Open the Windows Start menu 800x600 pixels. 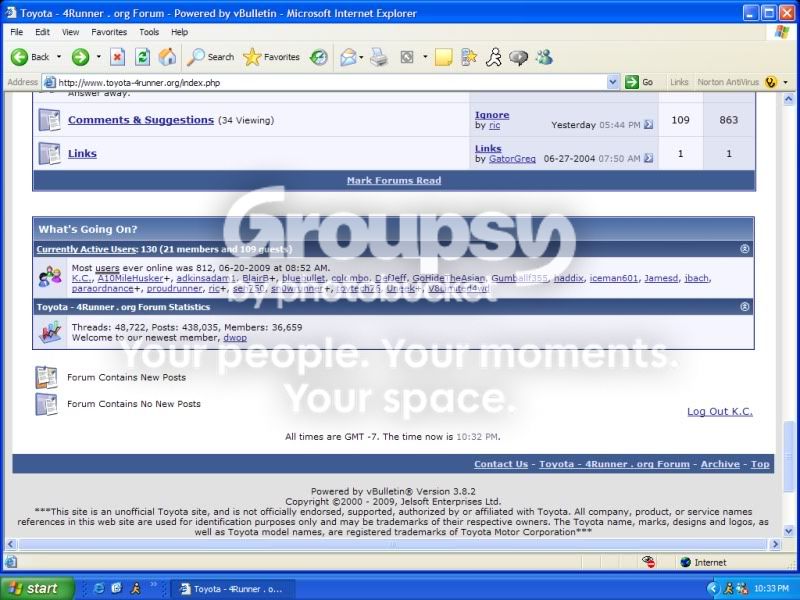[x=37, y=589]
